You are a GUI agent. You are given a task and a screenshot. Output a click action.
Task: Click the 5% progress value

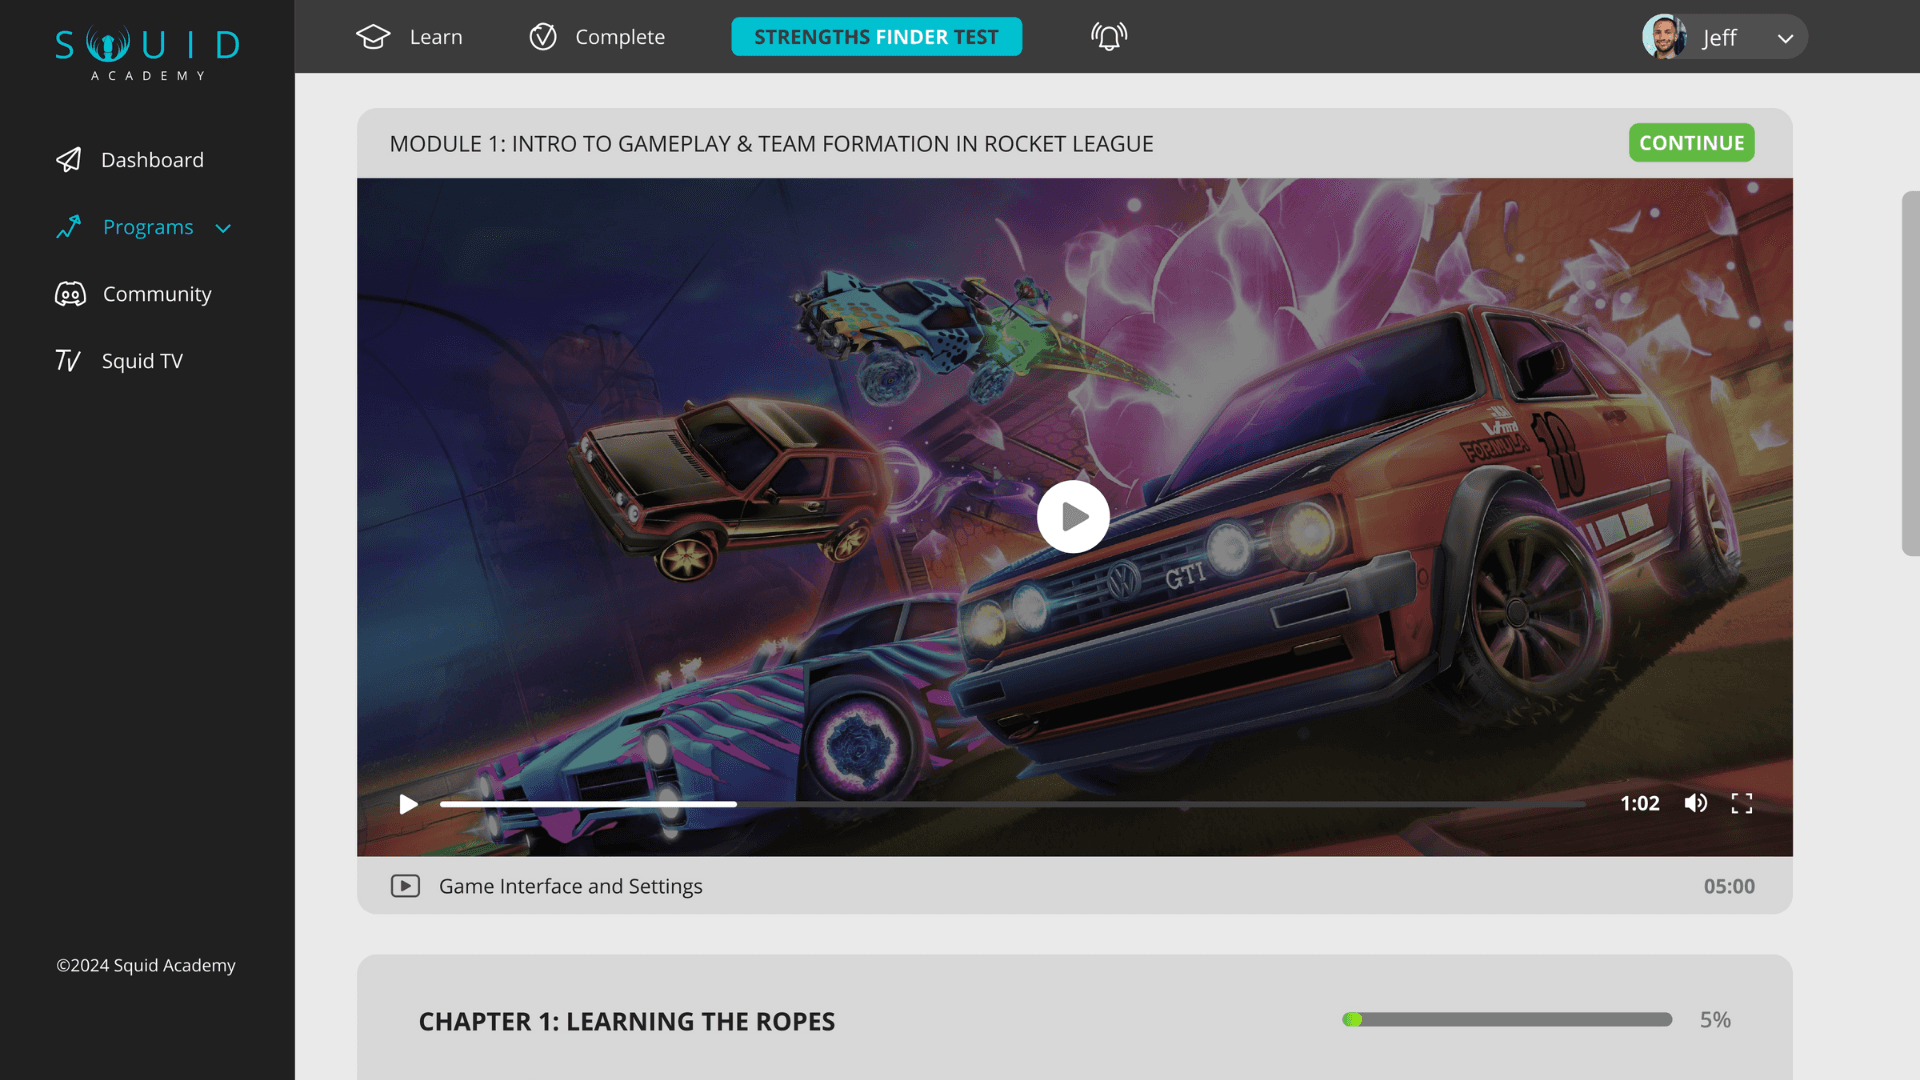tap(1715, 1020)
